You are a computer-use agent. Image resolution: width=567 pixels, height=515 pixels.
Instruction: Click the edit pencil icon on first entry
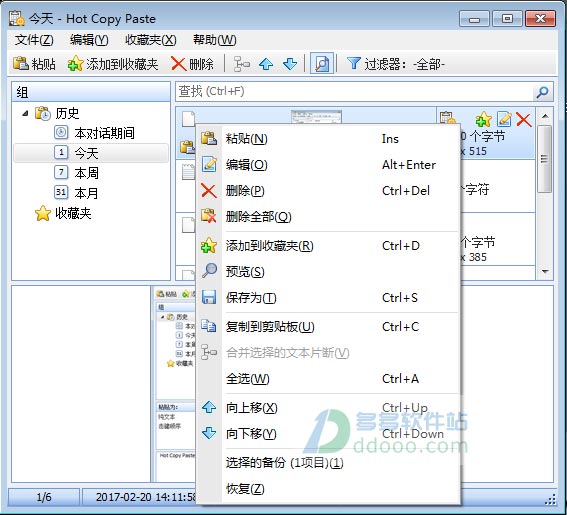click(504, 119)
